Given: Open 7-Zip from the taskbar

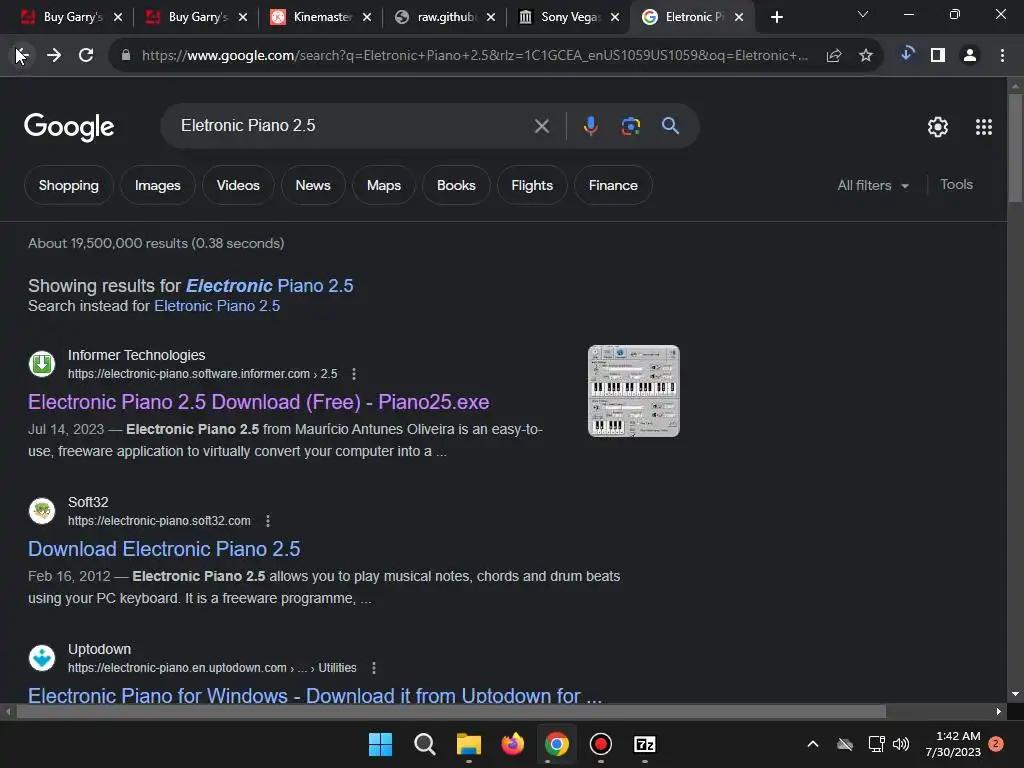Looking at the screenshot, I should coord(645,744).
